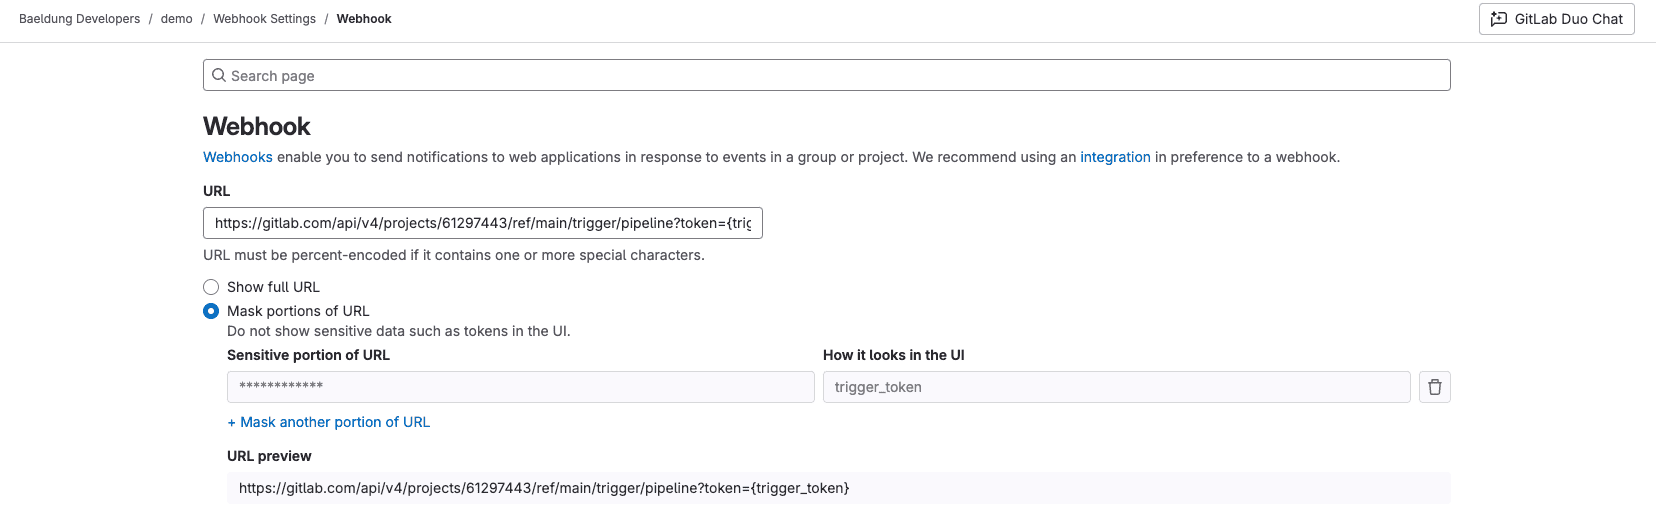Click Mask another portion of URL
Image resolution: width=1656 pixels, height=514 pixels.
(329, 422)
